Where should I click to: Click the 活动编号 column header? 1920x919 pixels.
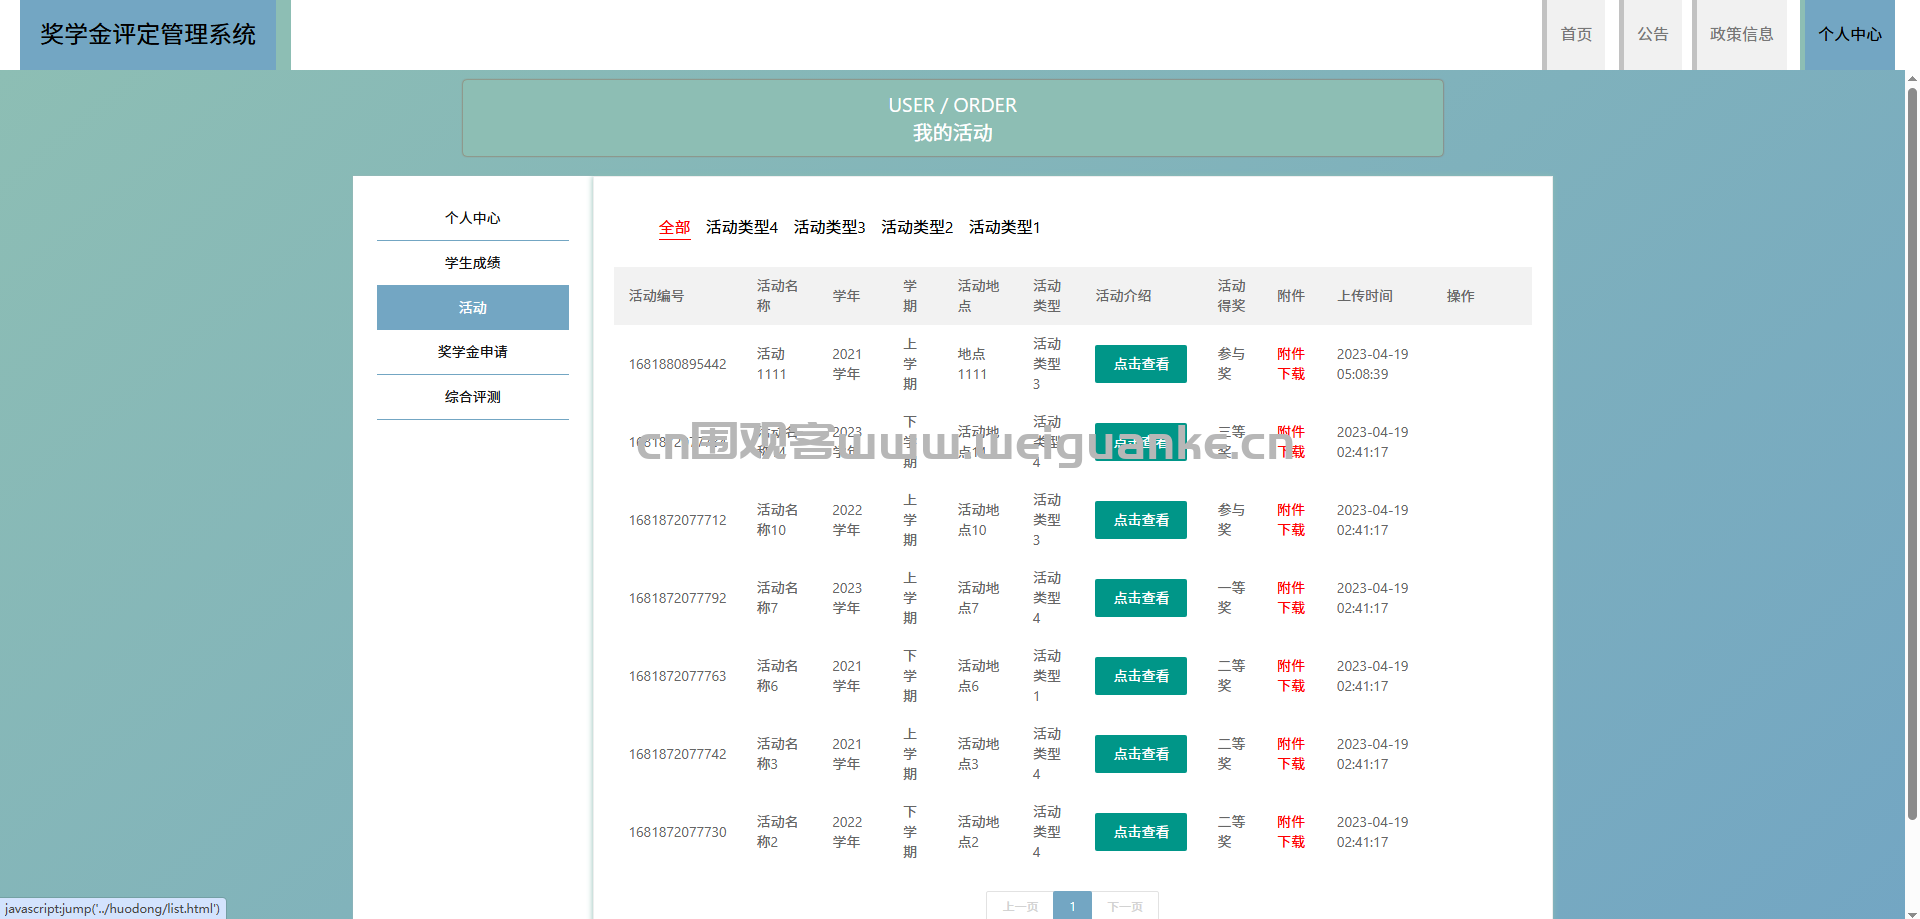click(x=656, y=296)
